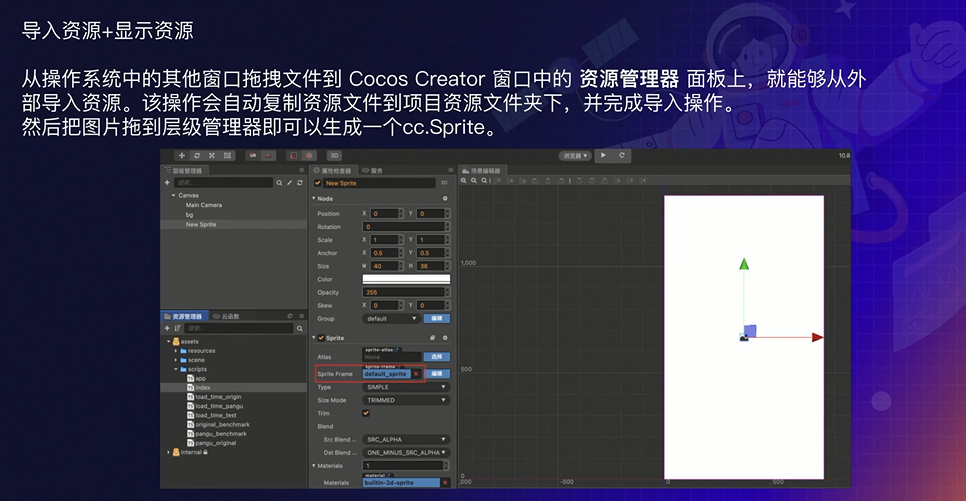Collapse the Node section in inspector
This screenshot has width=966, height=501.
click(x=314, y=198)
